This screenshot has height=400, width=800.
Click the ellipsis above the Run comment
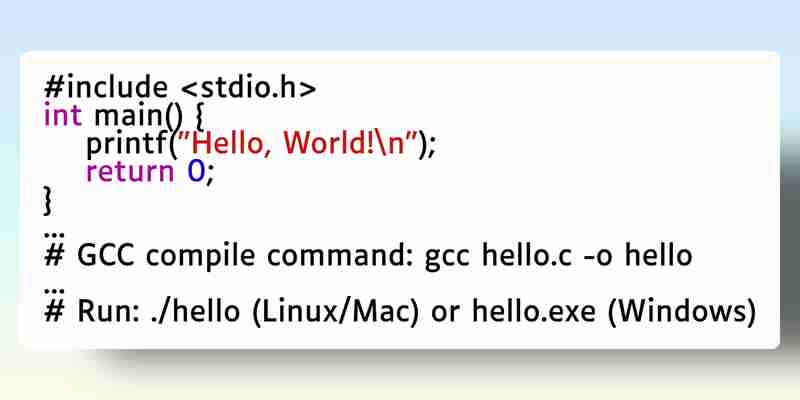pyautogui.click(x=51, y=290)
